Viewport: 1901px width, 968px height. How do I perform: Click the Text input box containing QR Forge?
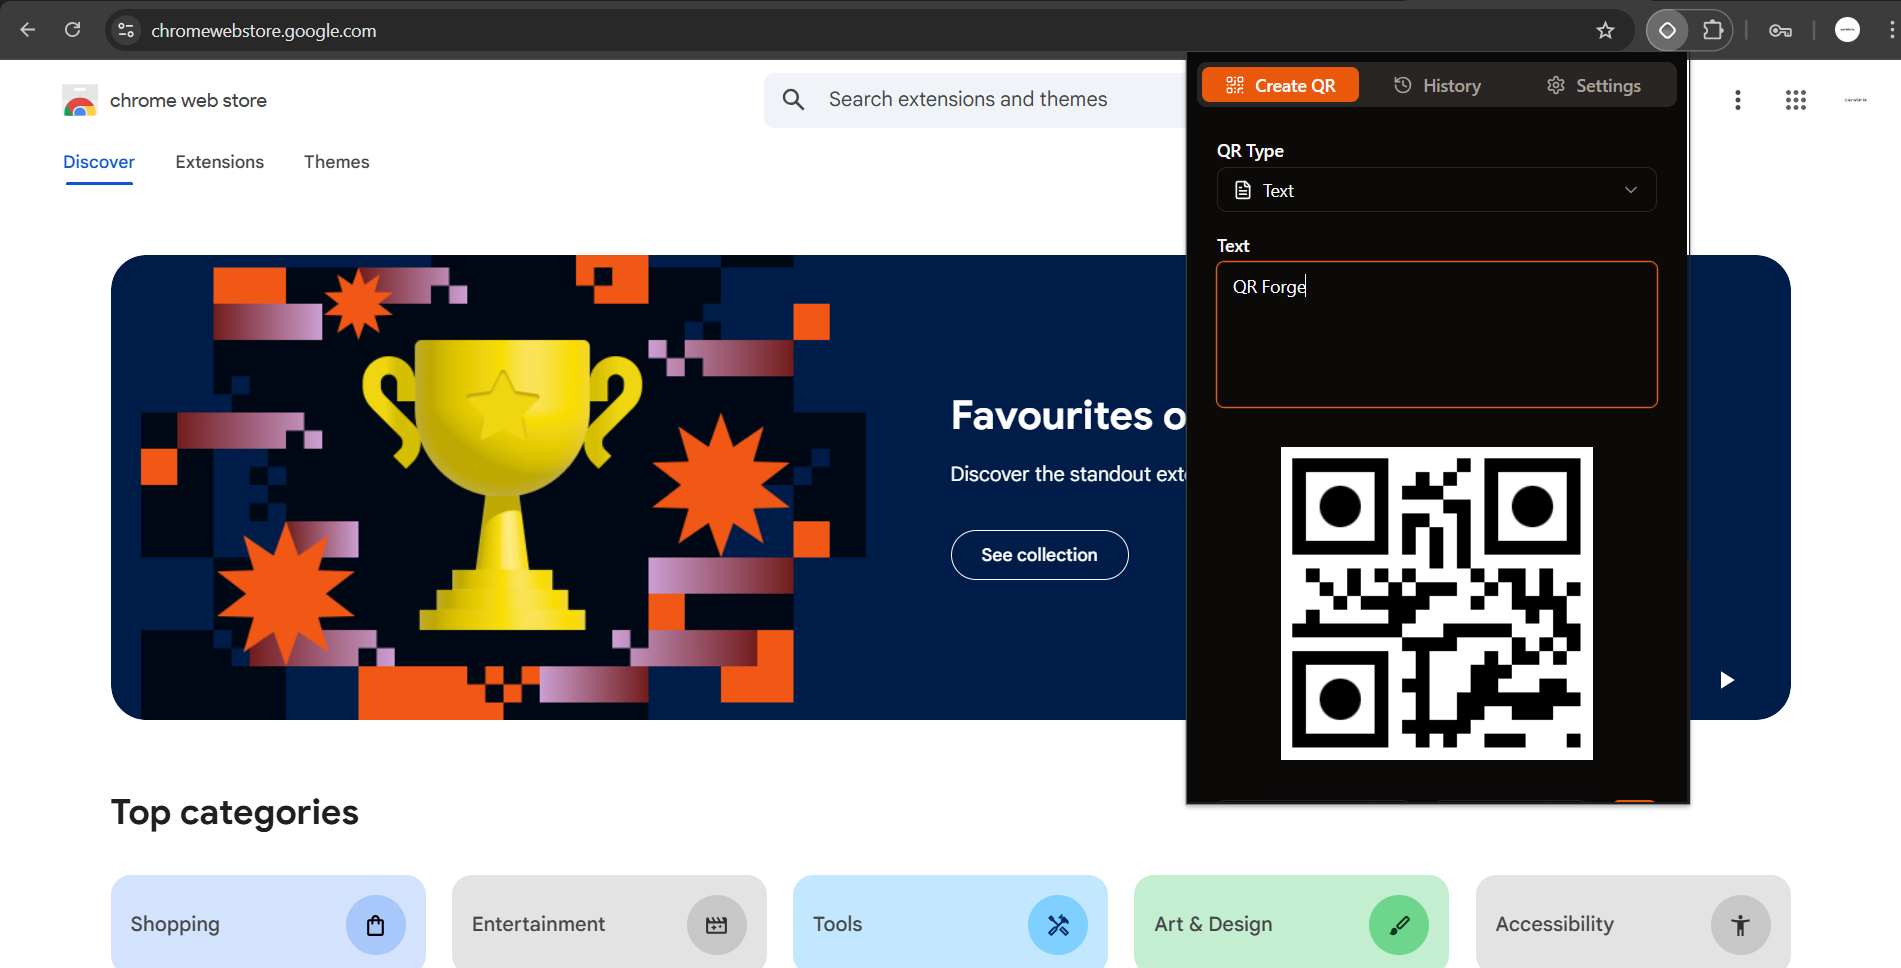coord(1436,335)
